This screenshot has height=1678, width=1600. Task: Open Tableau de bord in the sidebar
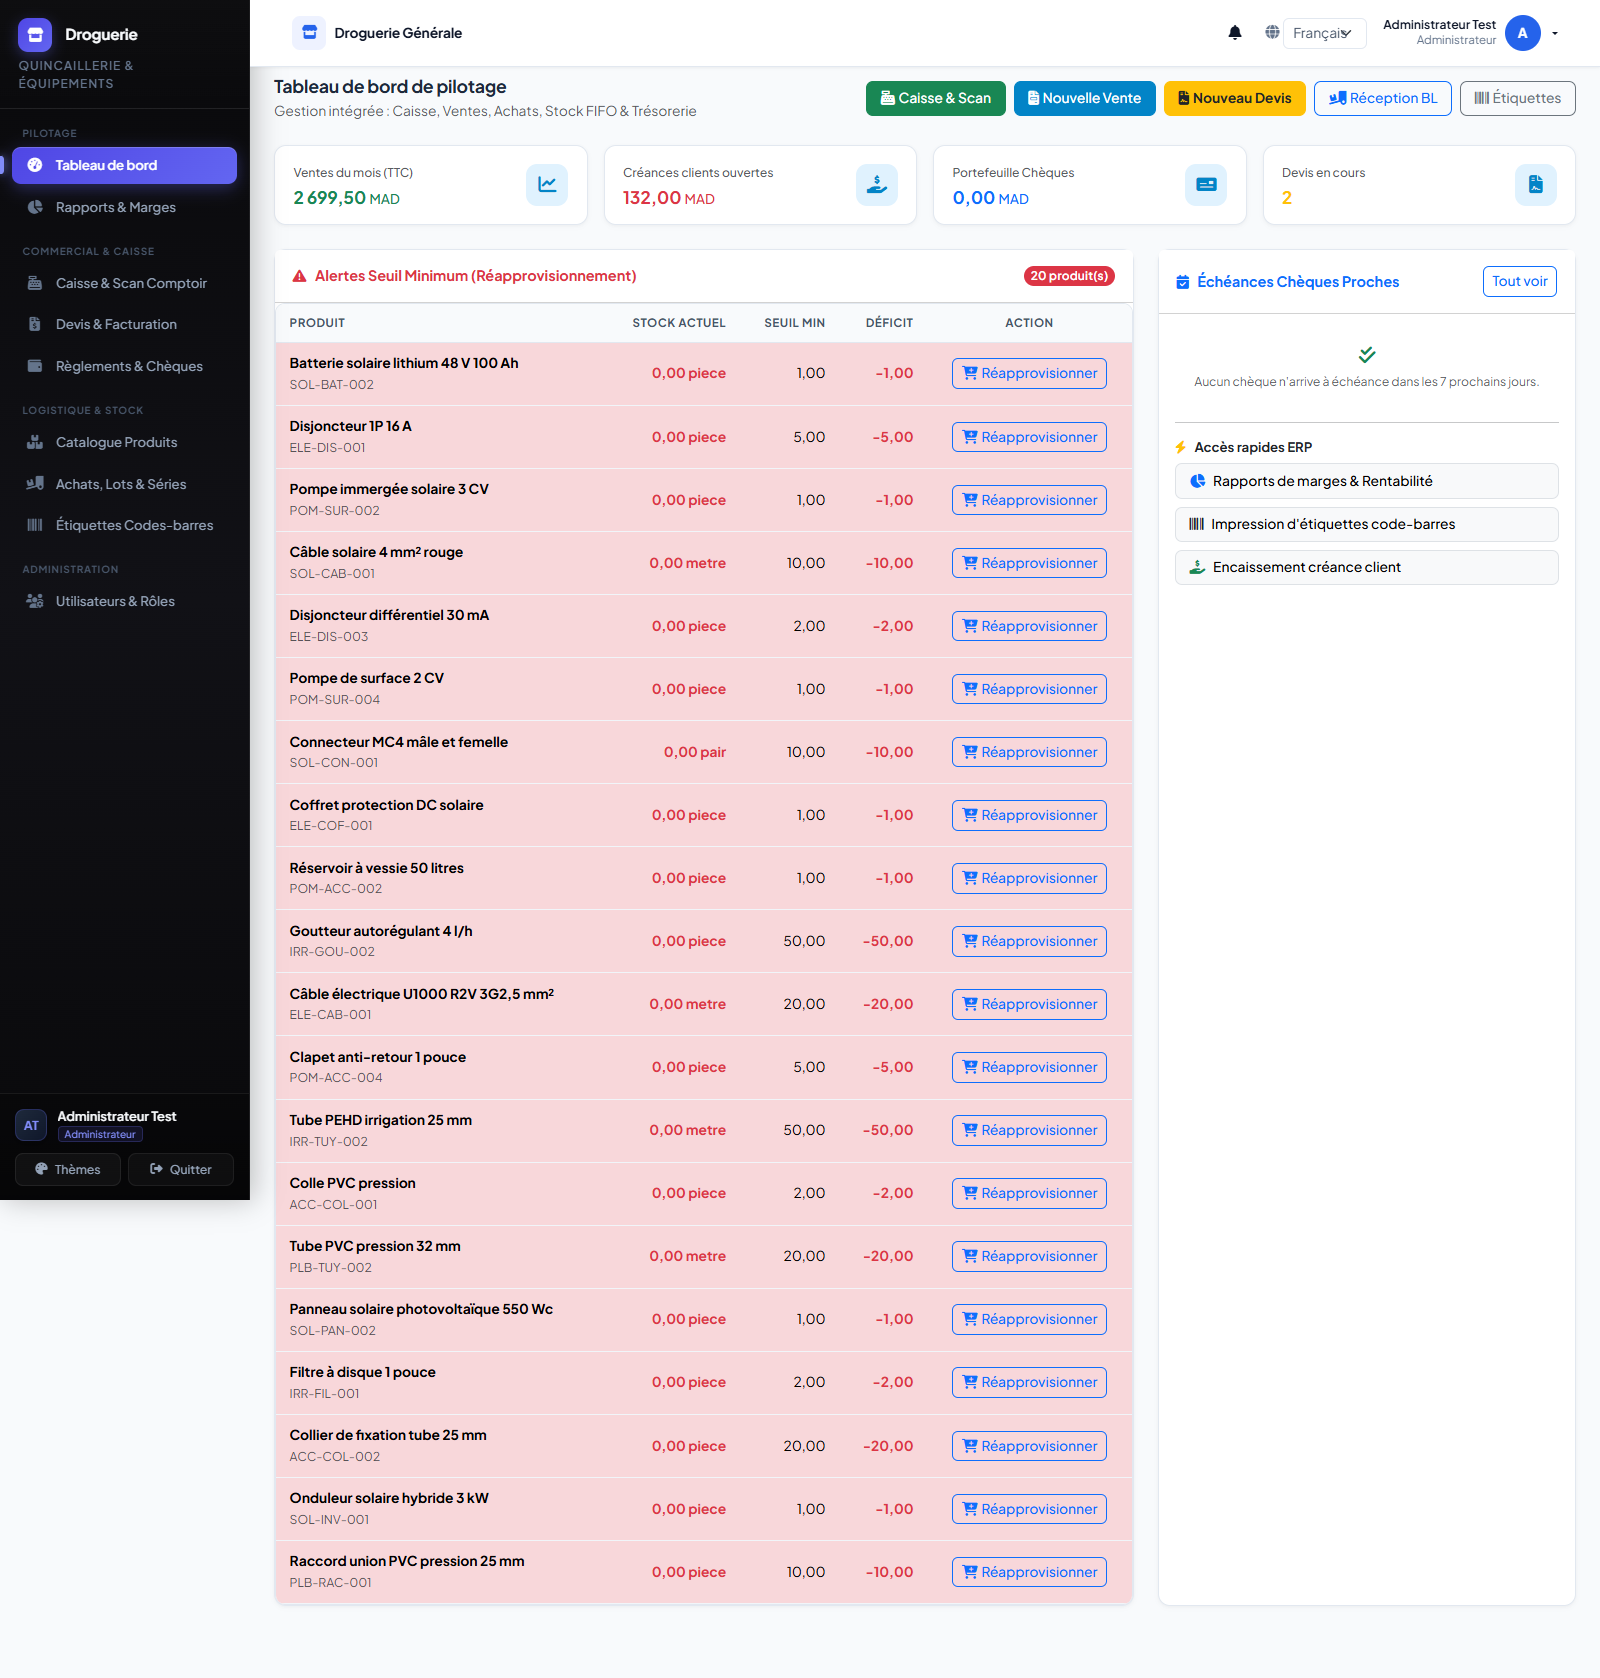pos(125,165)
